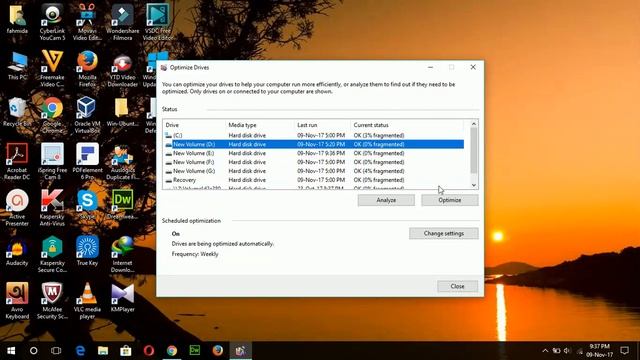The height and width of the screenshot is (360, 640).
Task: Launch VSDC Free Video Editor icon
Action: point(158,22)
